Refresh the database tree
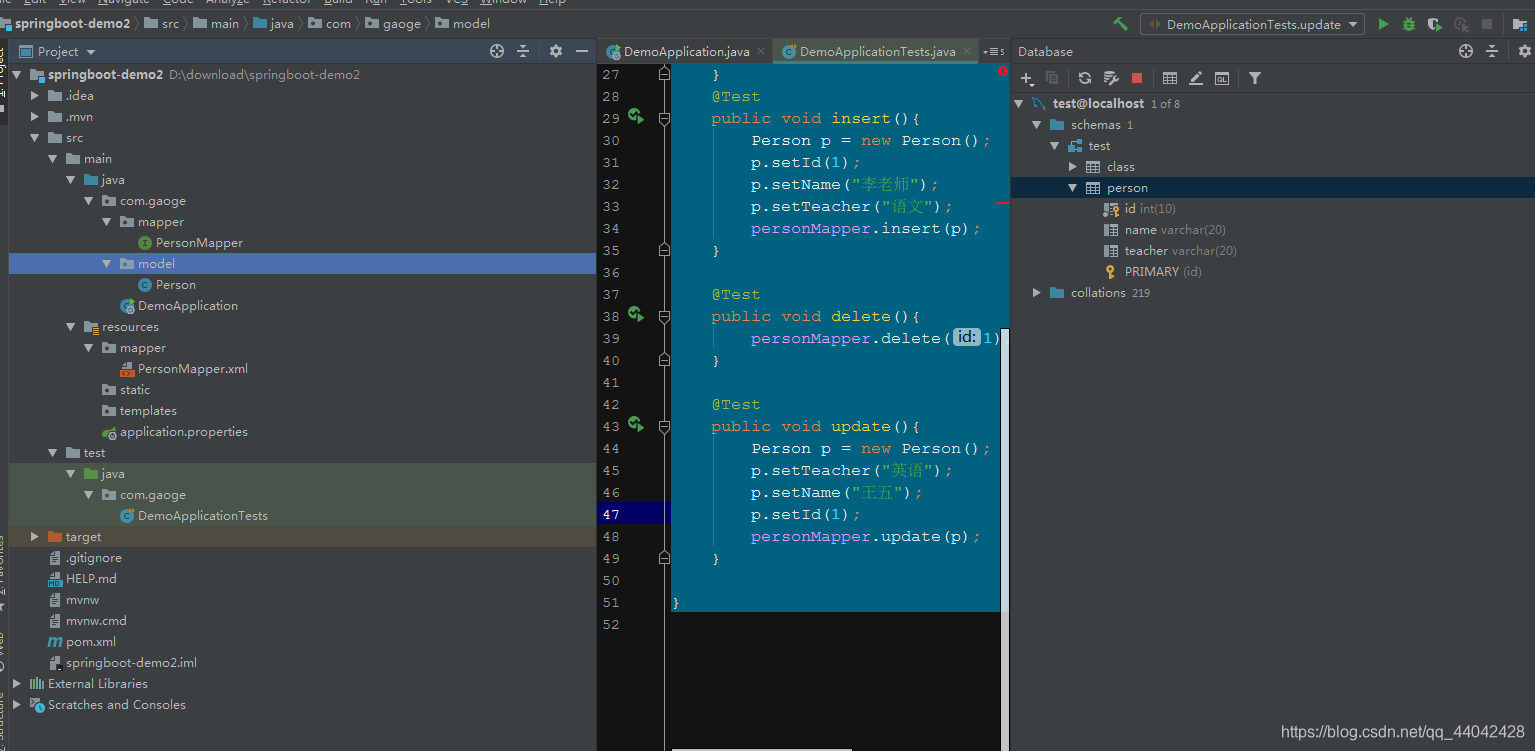 coord(1085,78)
